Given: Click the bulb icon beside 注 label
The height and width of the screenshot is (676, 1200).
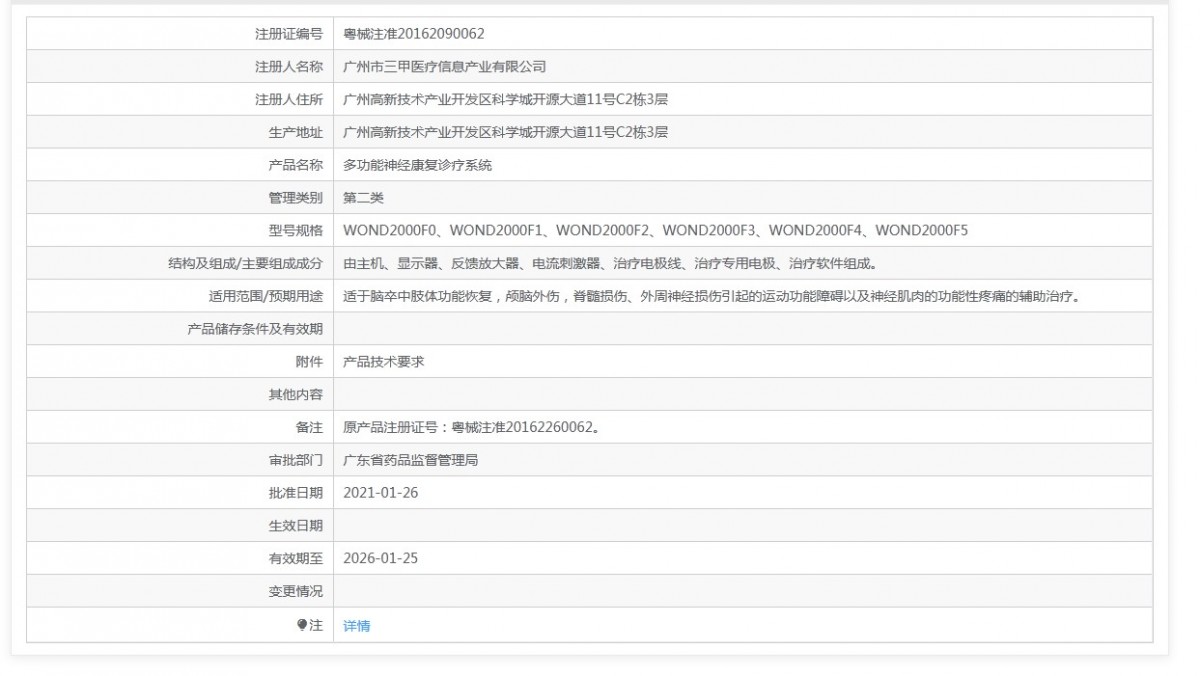Looking at the screenshot, I should tap(302, 625).
